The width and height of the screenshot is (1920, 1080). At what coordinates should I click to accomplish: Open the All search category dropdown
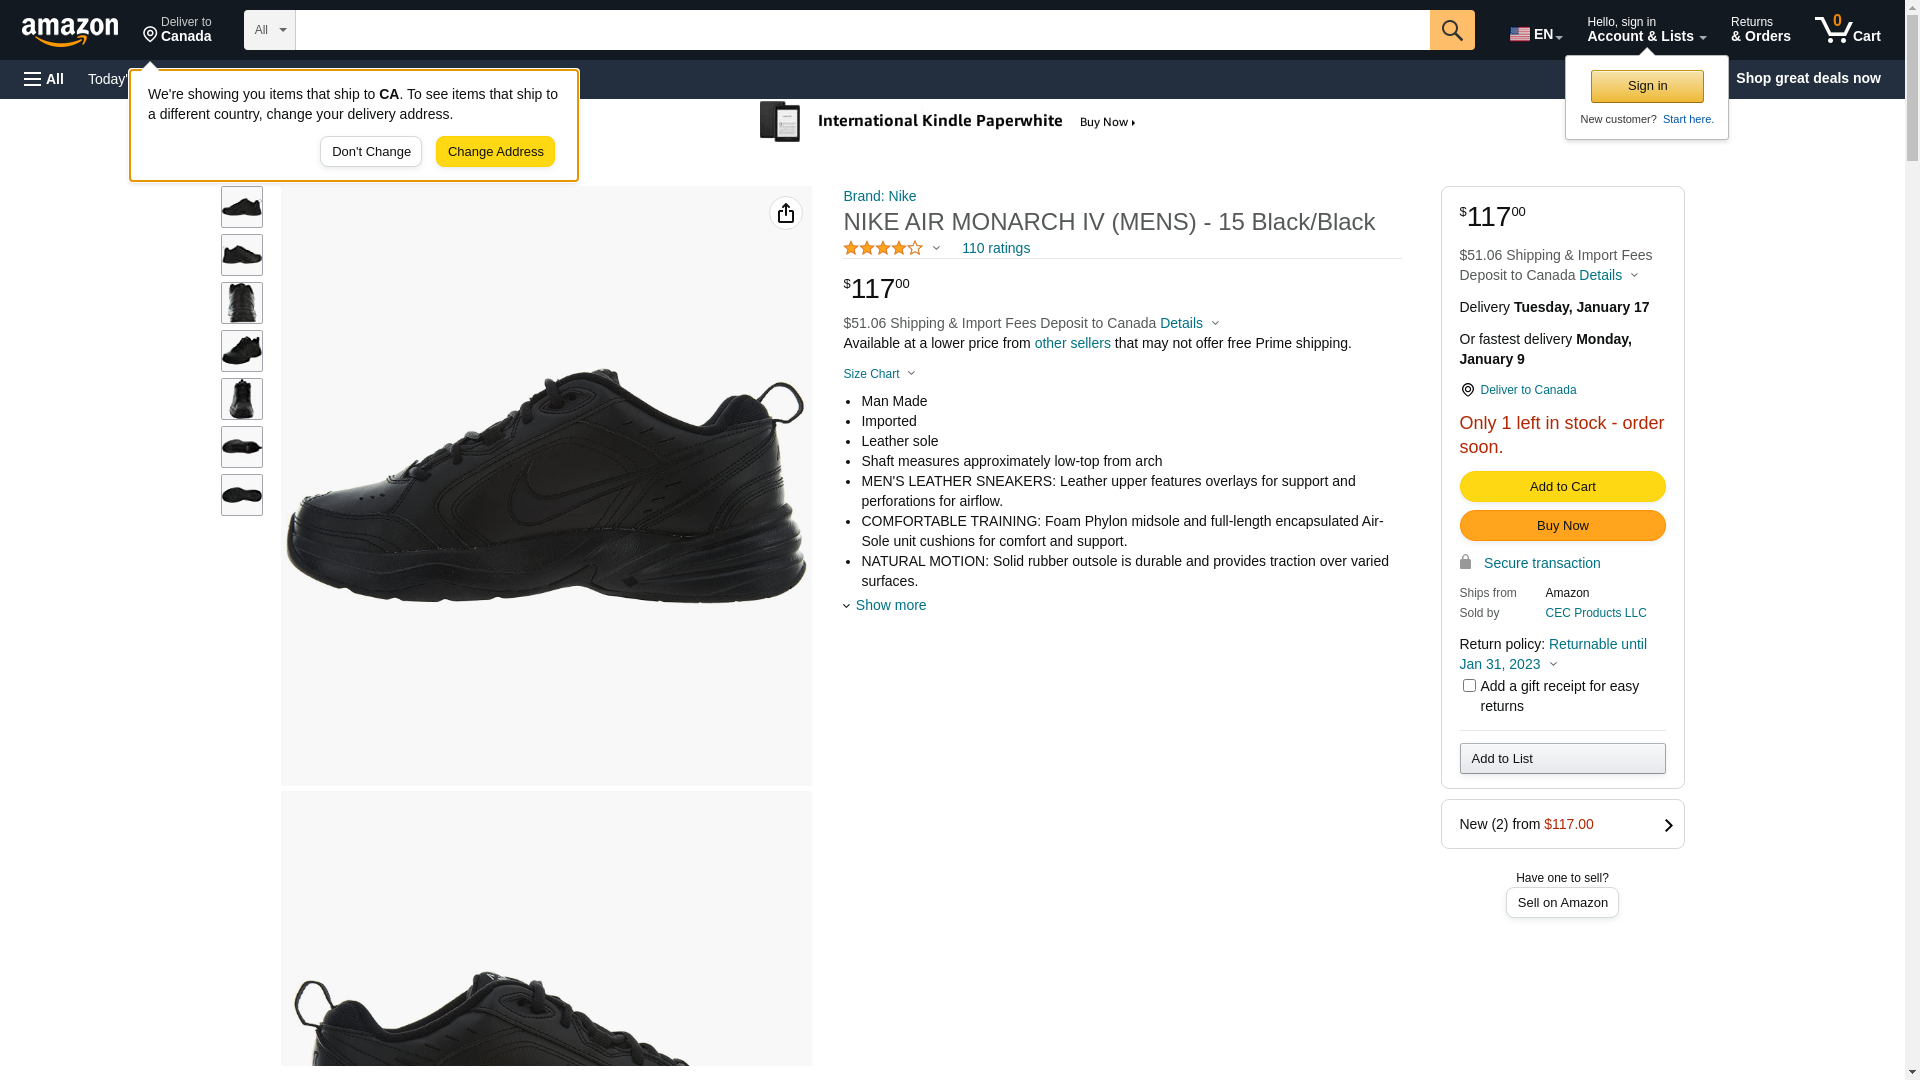[x=269, y=30]
